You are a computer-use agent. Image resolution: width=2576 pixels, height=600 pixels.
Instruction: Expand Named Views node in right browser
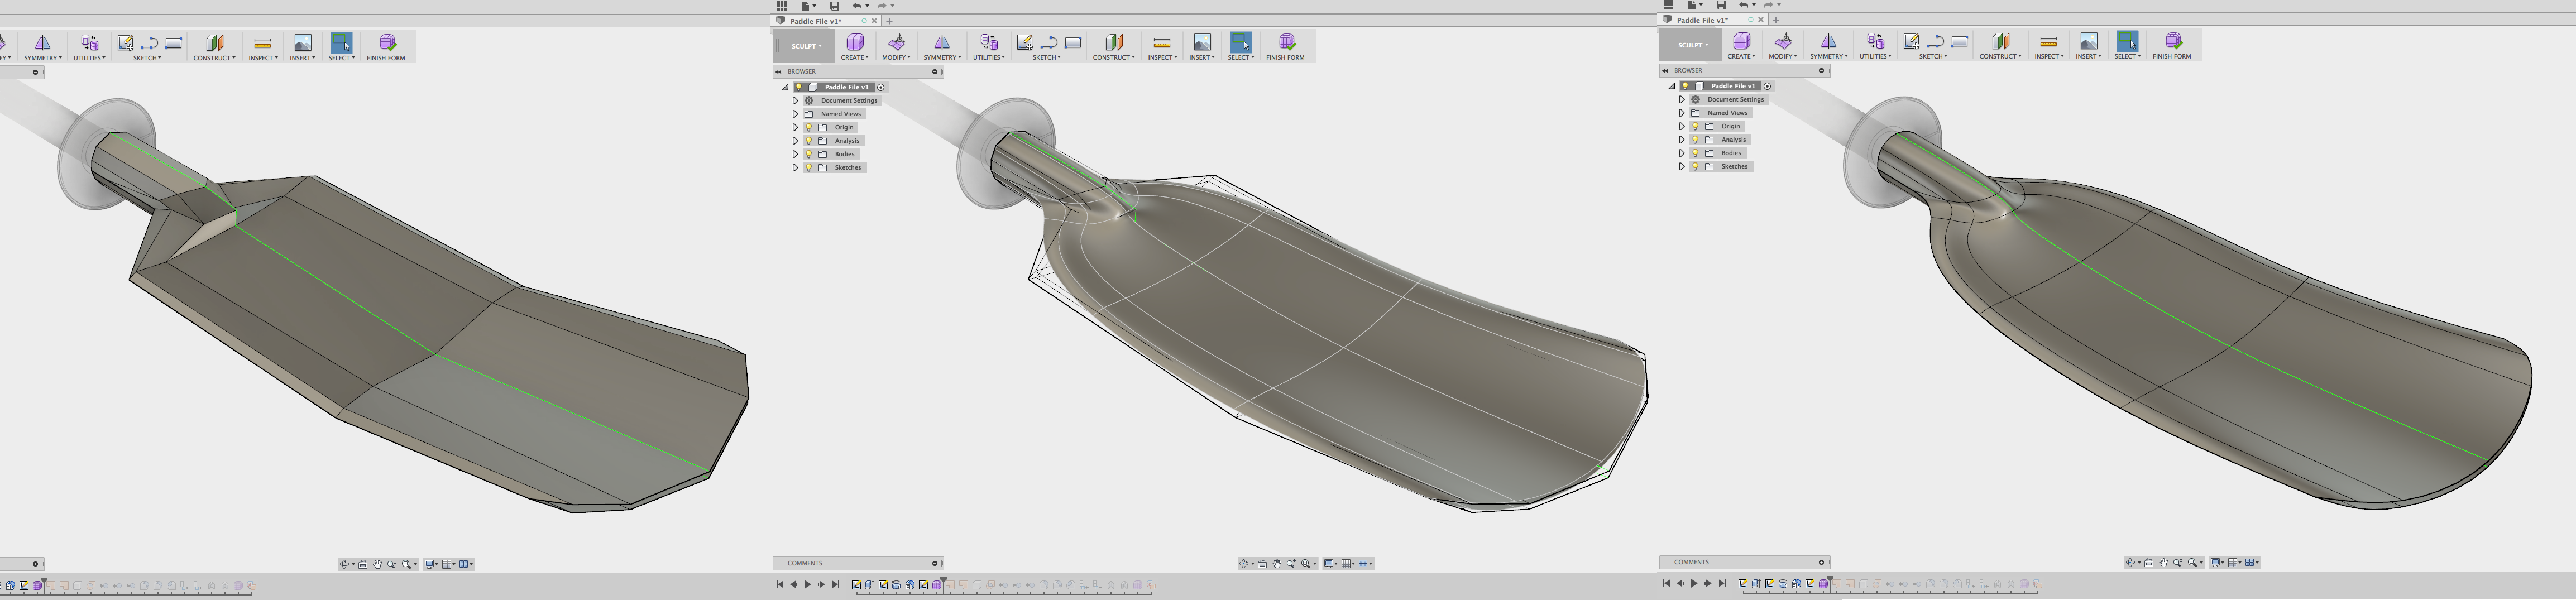pyautogui.click(x=1681, y=113)
